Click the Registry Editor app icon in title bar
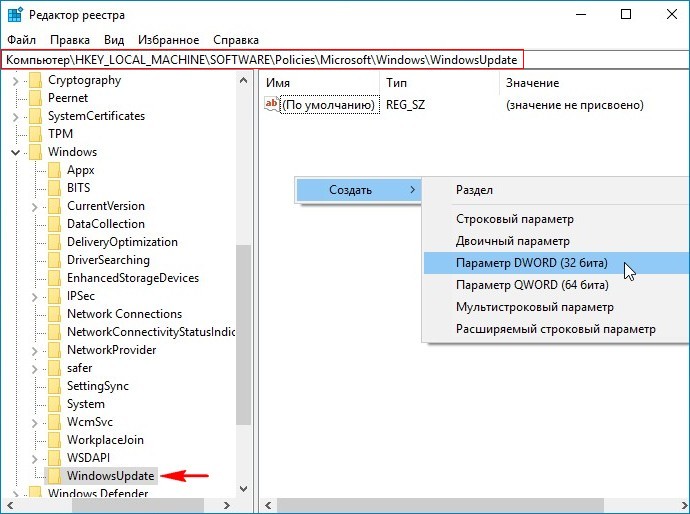Viewport: 690px width, 514px height. [15, 15]
